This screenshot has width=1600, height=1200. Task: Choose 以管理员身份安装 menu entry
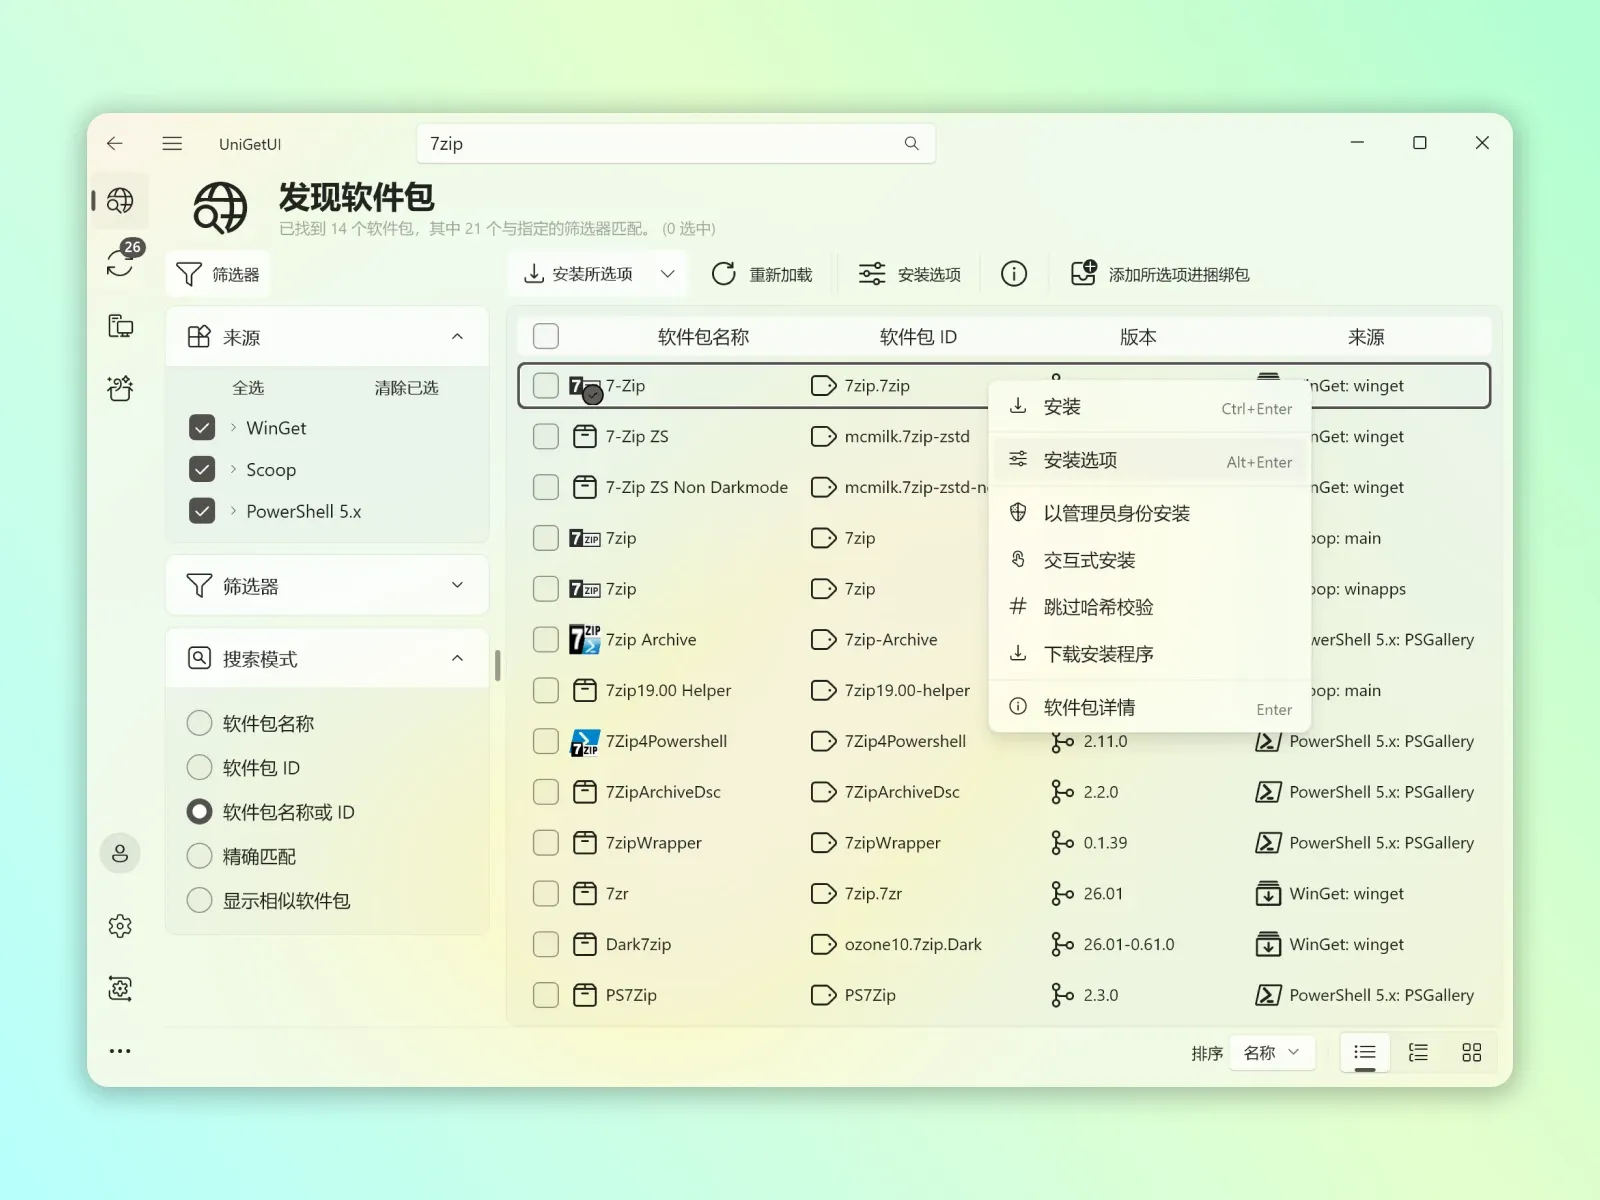click(x=1150, y=513)
